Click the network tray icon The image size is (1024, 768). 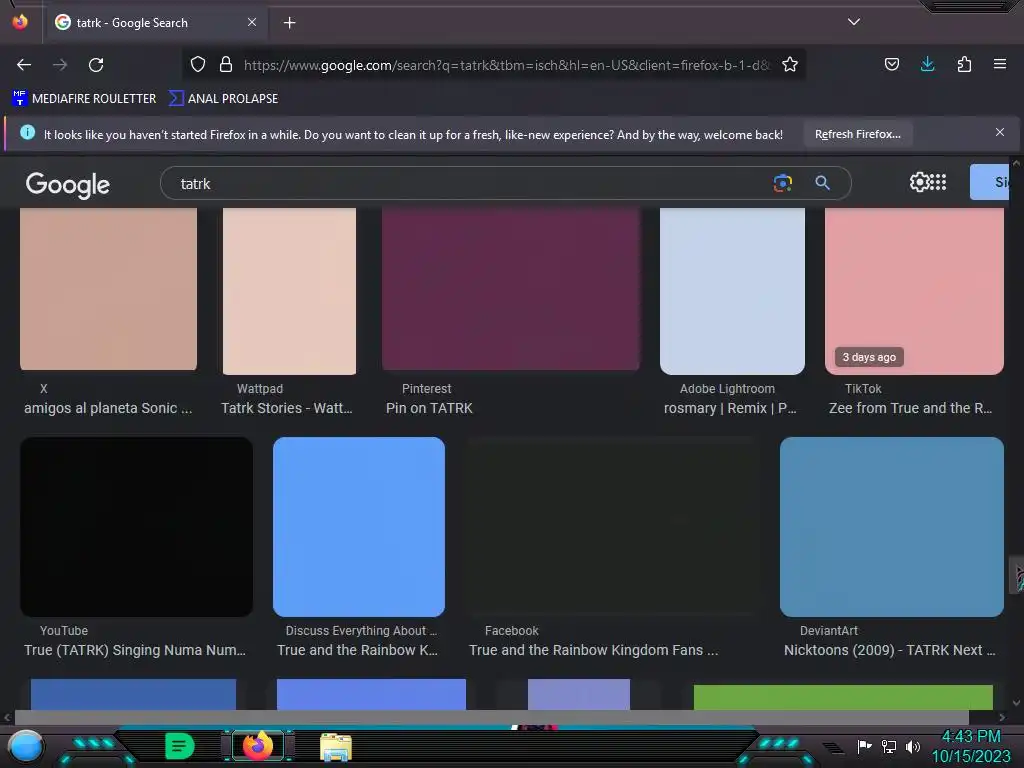click(889, 746)
